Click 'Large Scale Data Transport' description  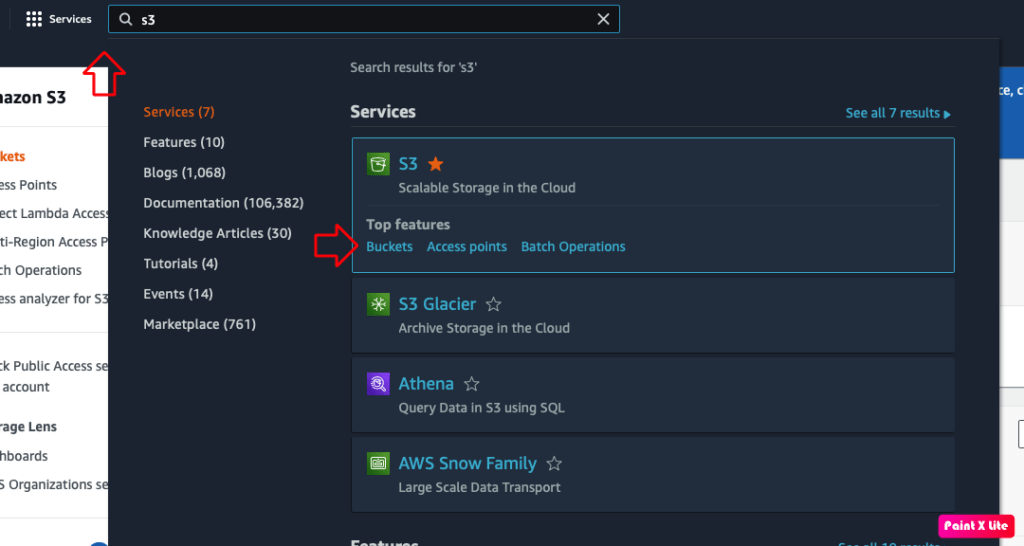point(479,488)
